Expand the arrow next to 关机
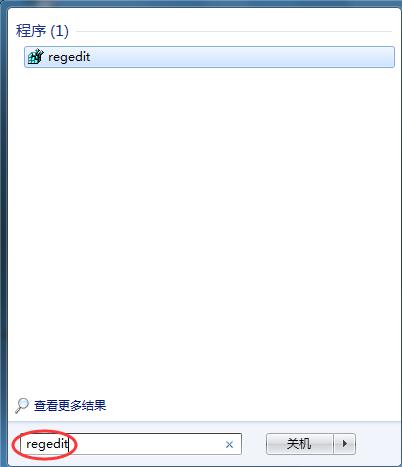Screen dimensions: 402x467 [345, 444]
